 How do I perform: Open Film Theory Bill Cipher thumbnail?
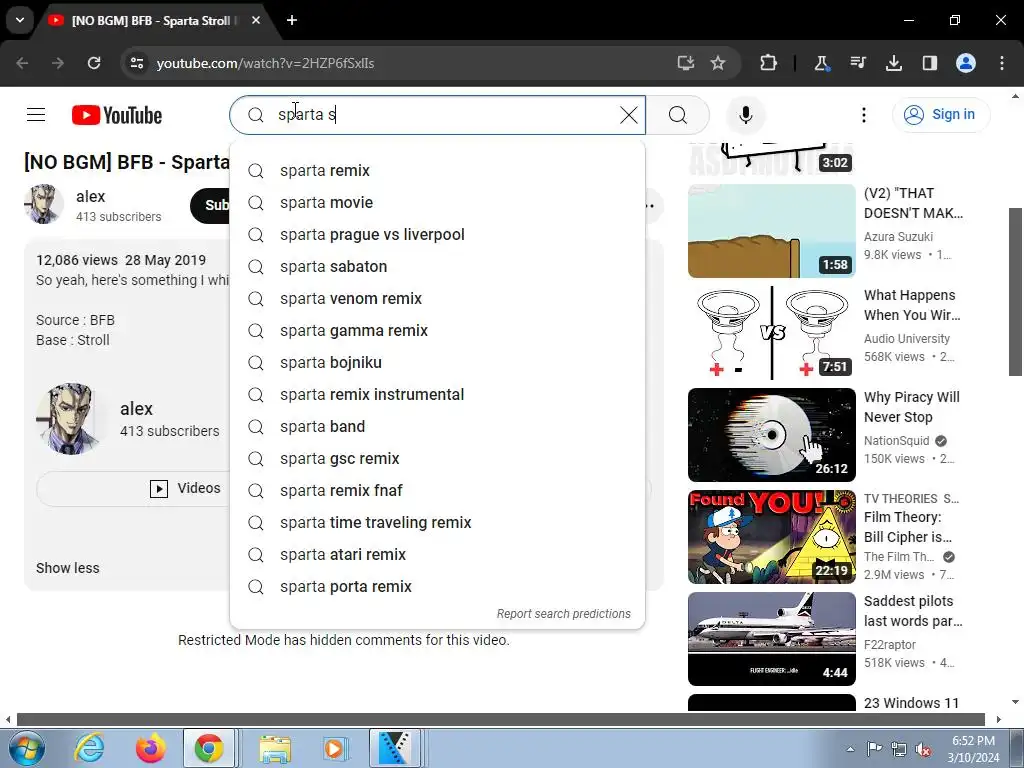[771, 537]
